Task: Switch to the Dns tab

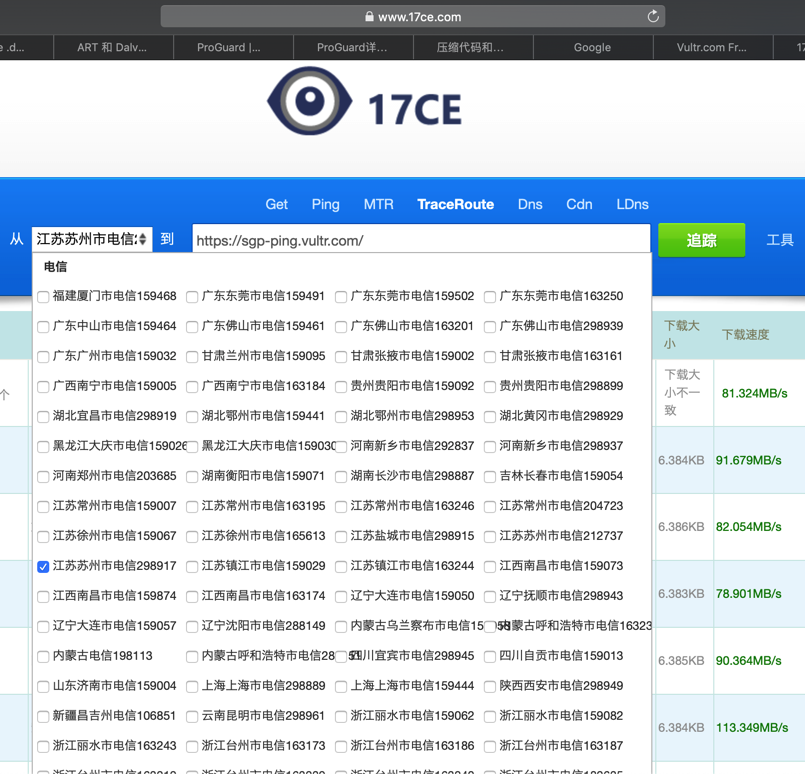Action: [x=530, y=204]
